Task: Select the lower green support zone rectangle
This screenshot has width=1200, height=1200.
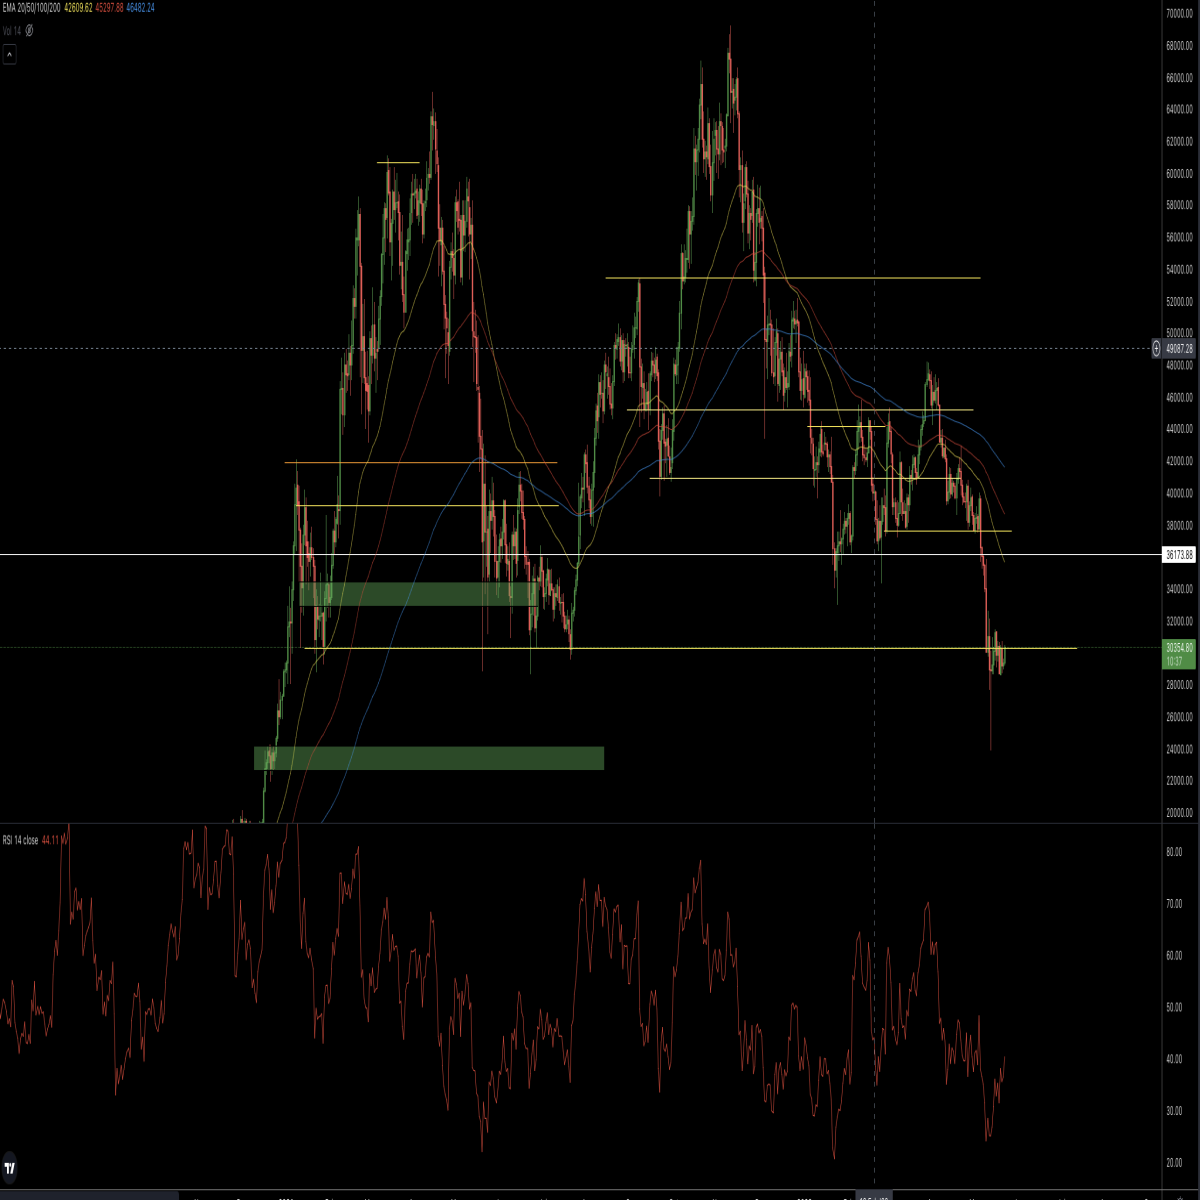Action: point(429,758)
